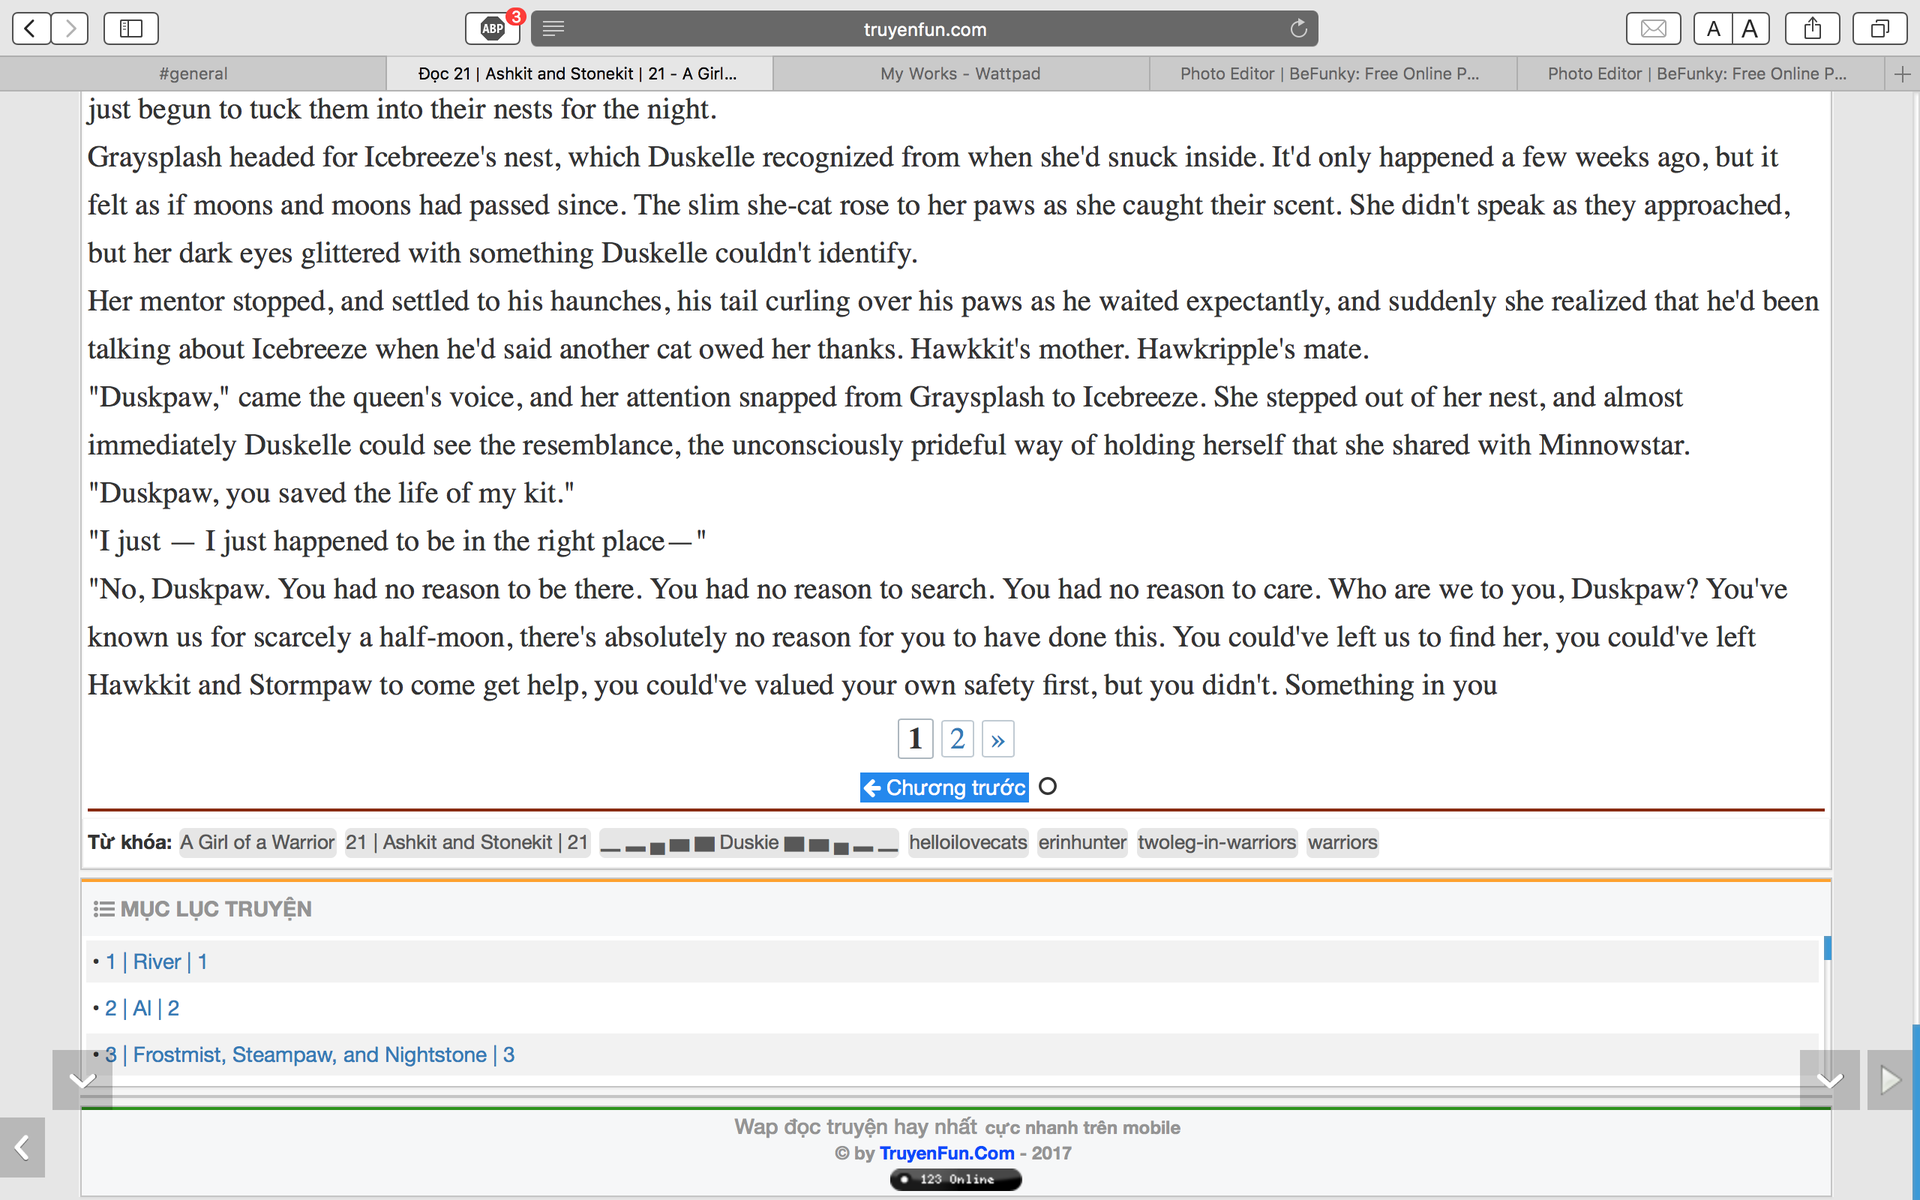Open the A Girl of a Warrior keyword
Image resolution: width=1920 pixels, height=1200 pixels.
[x=257, y=843]
